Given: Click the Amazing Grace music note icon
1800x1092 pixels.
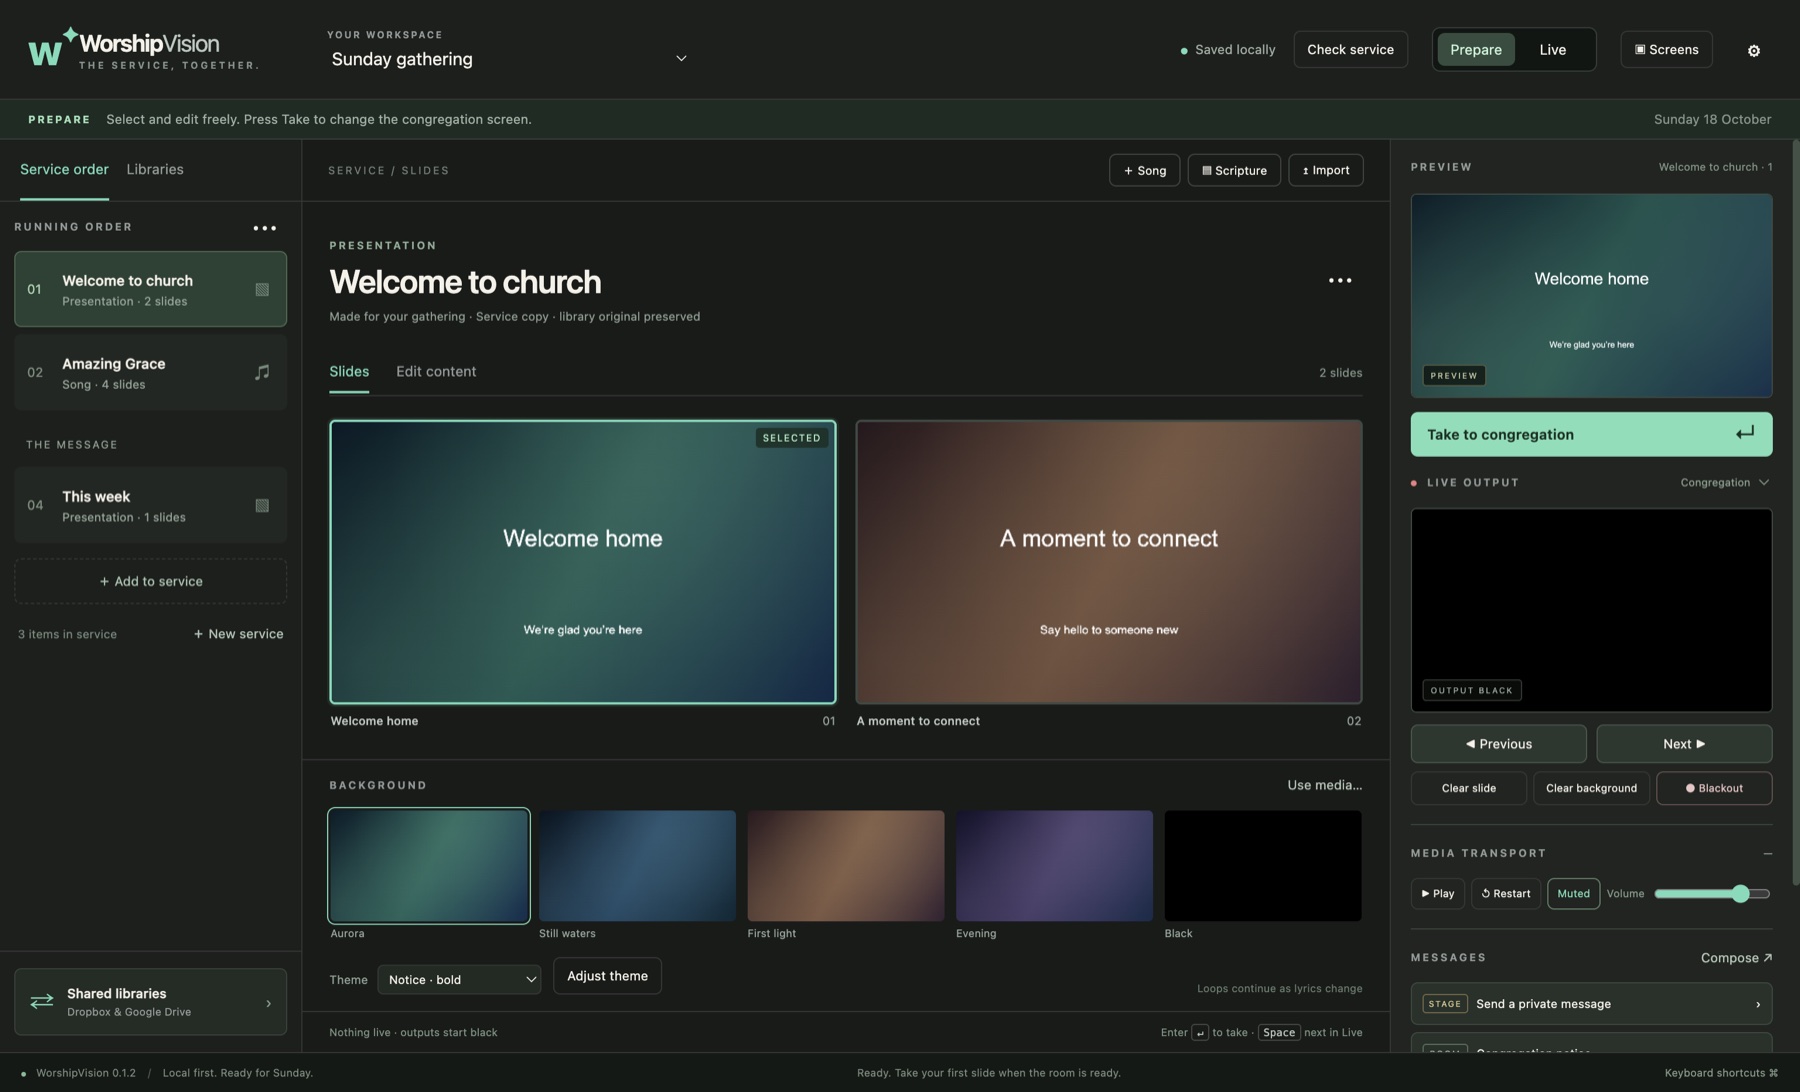Looking at the screenshot, I should [x=262, y=372].
